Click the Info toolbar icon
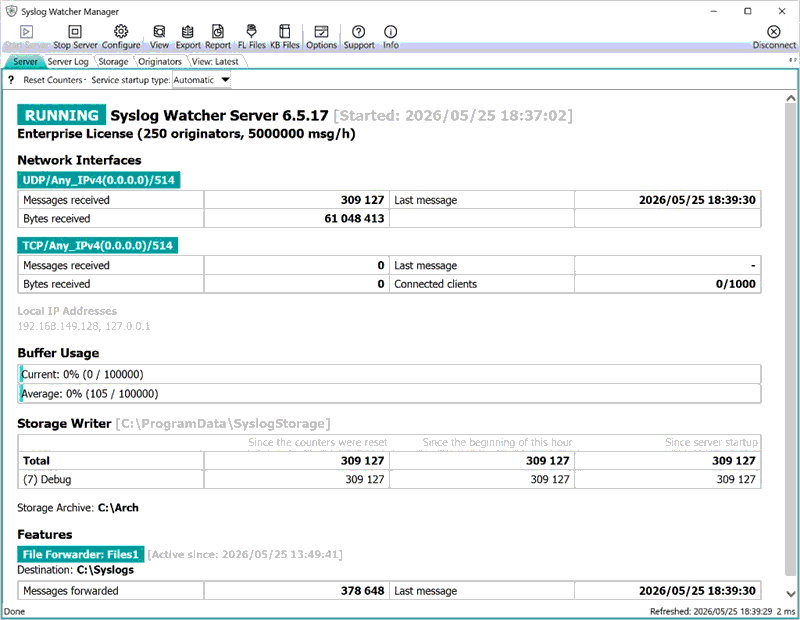Screen dimensions: 800x620 pyautogui.click(x=391, y=32)
